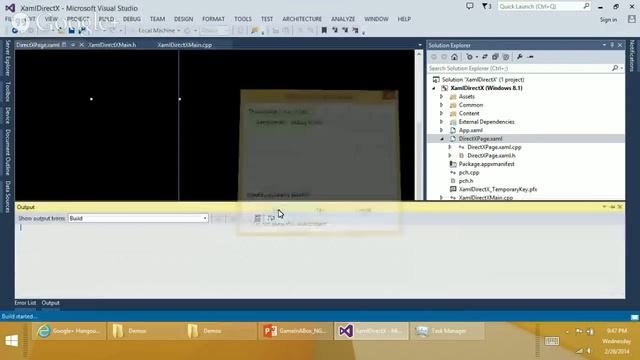Open the Show output from Build dropdown
This screenshot has width=640, height=360.
coord(204,218)
